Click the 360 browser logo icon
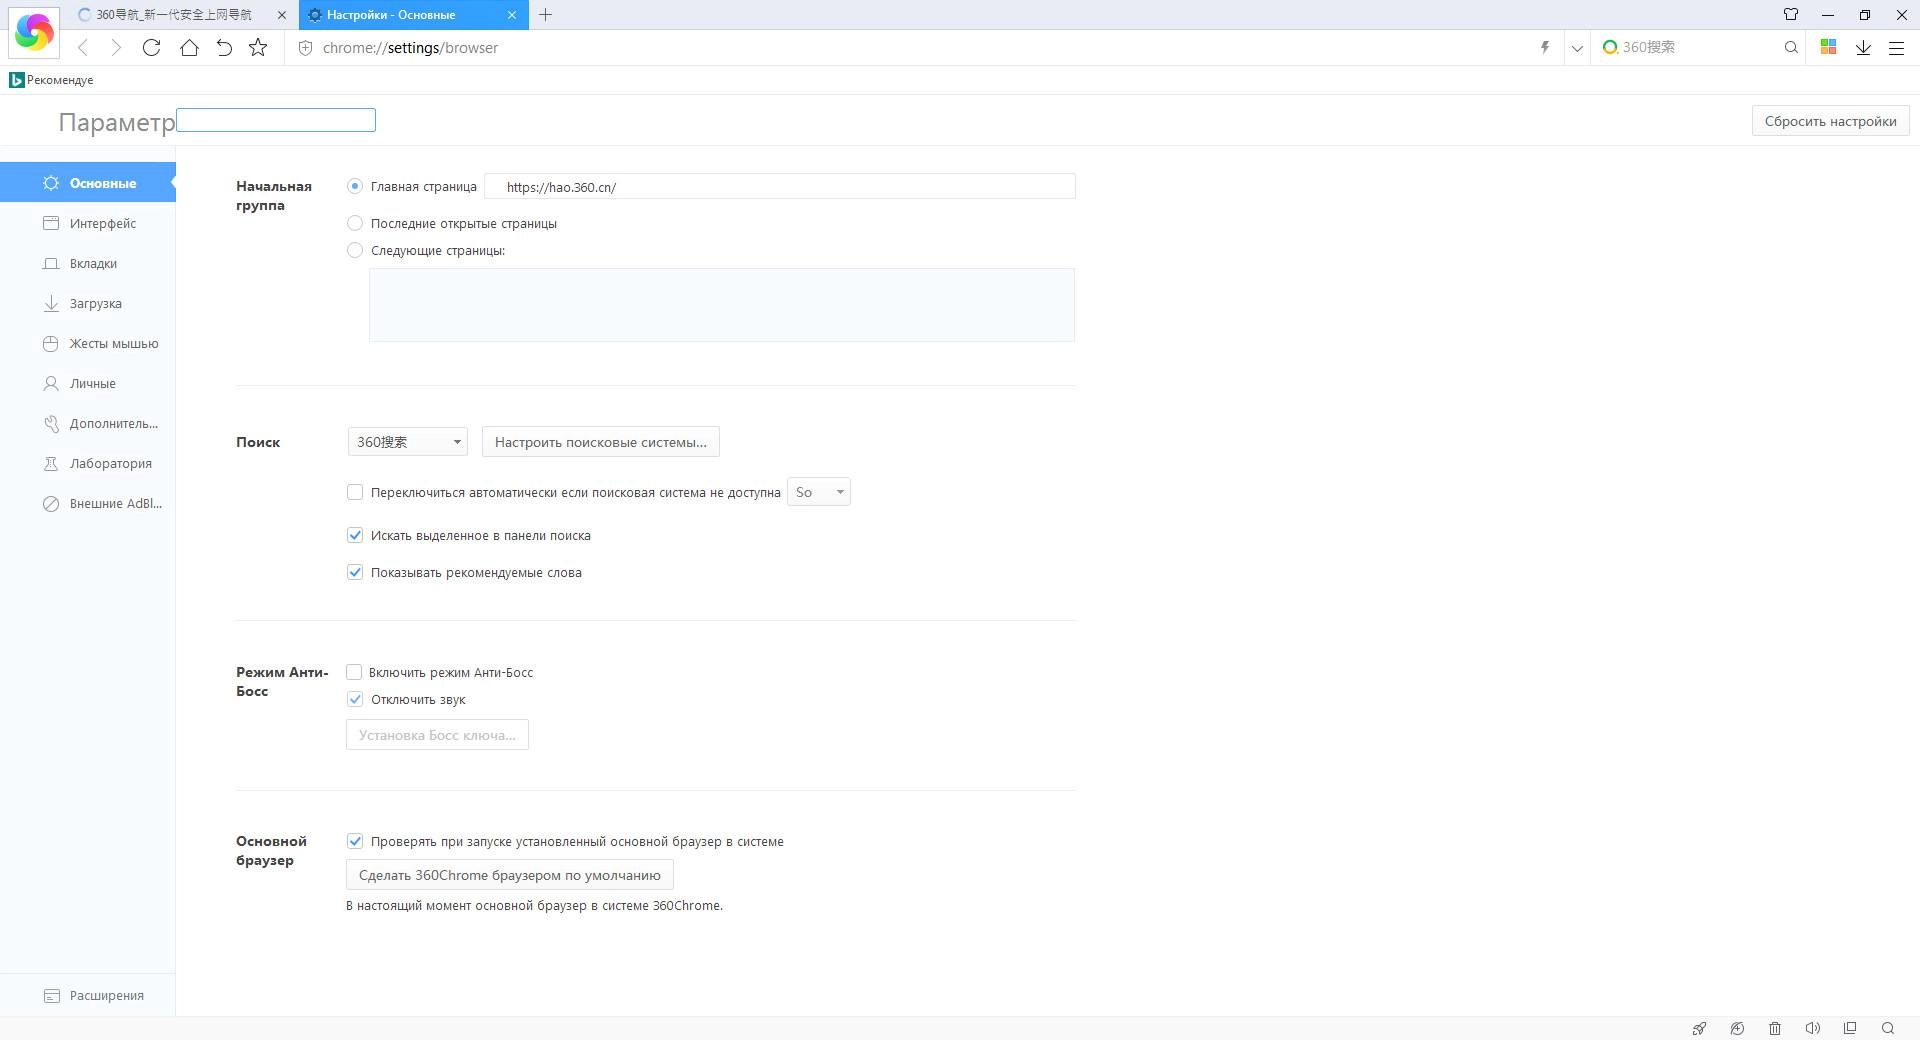The width and height of the screenshot is (1920, 1040). point(34,32)
